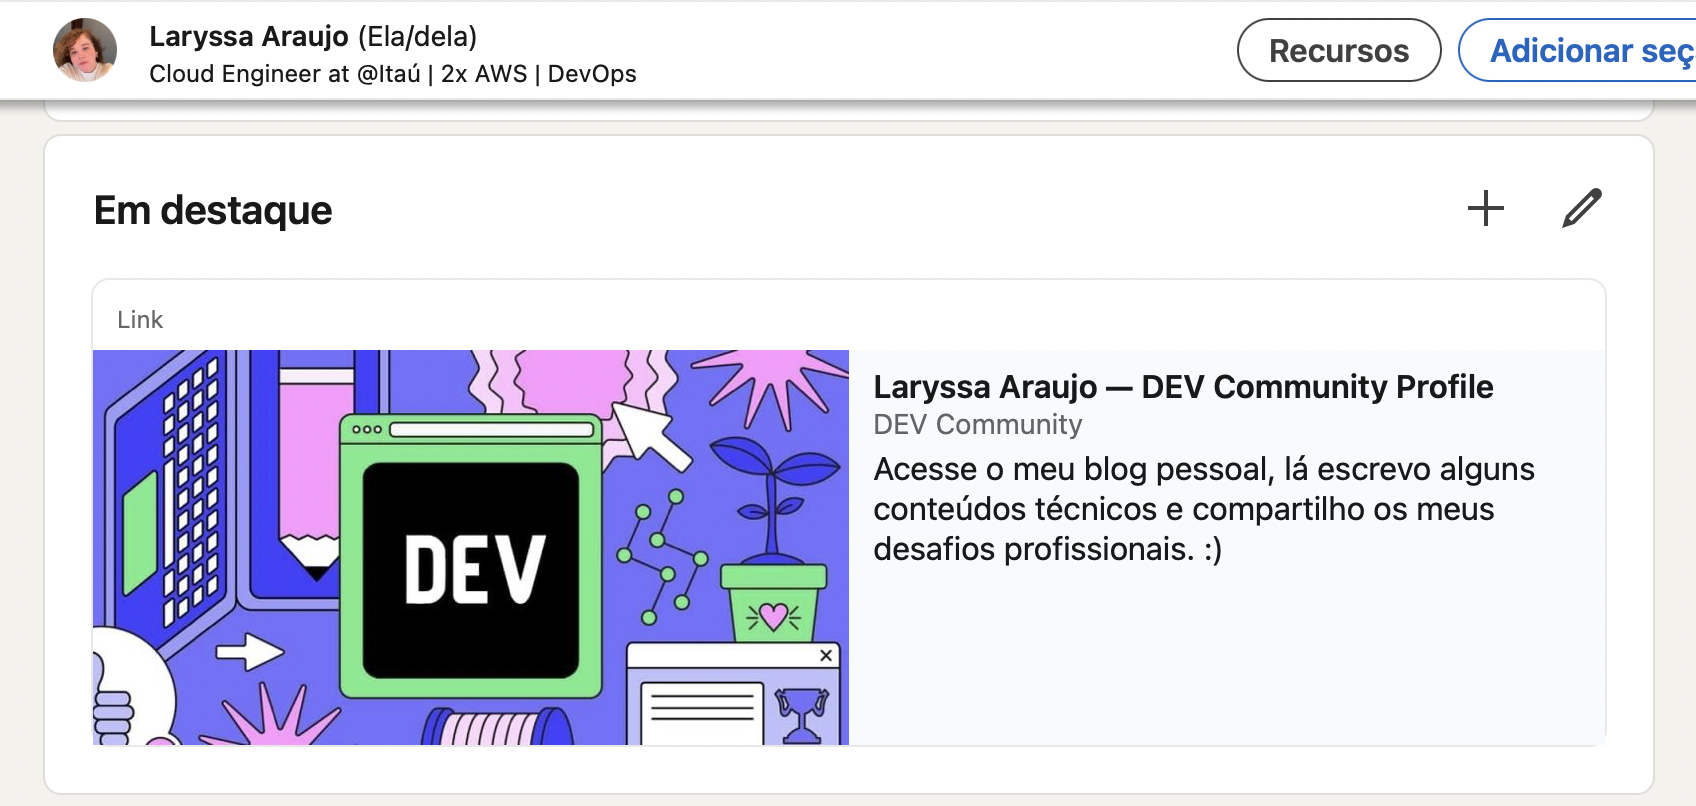Screen dimensions: 1696x806
Task: Click the 'Cloud Engineer at @Itaú' headline text
Action: point(392,74)
